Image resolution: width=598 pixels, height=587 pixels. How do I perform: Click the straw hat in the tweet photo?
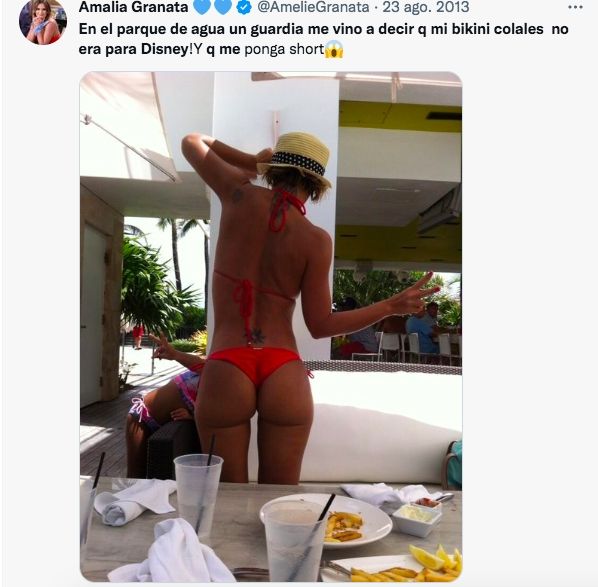tap(296, 158)
